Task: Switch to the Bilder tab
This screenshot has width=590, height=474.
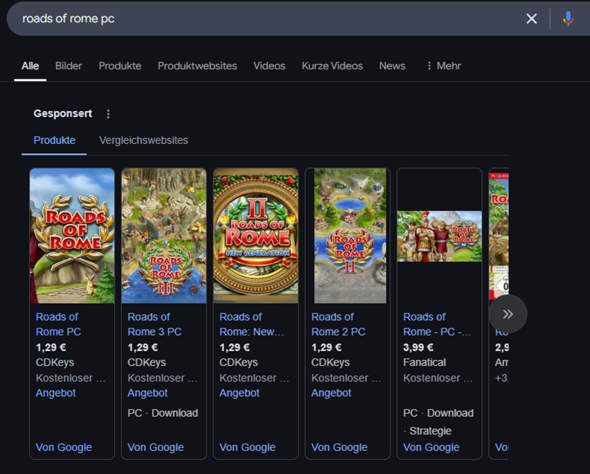Action: coord(68,66)
